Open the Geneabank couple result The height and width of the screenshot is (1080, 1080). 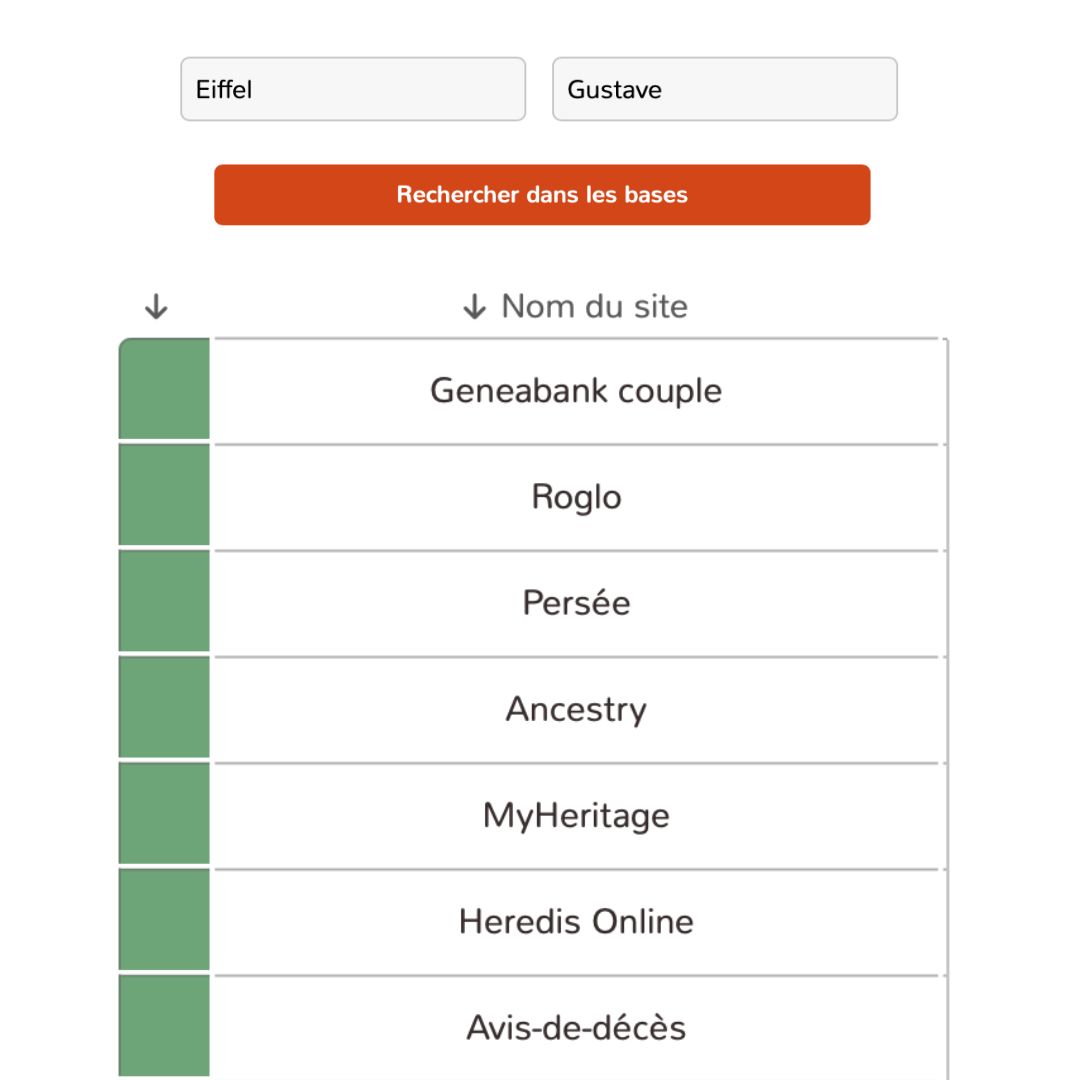click(576, 391)
